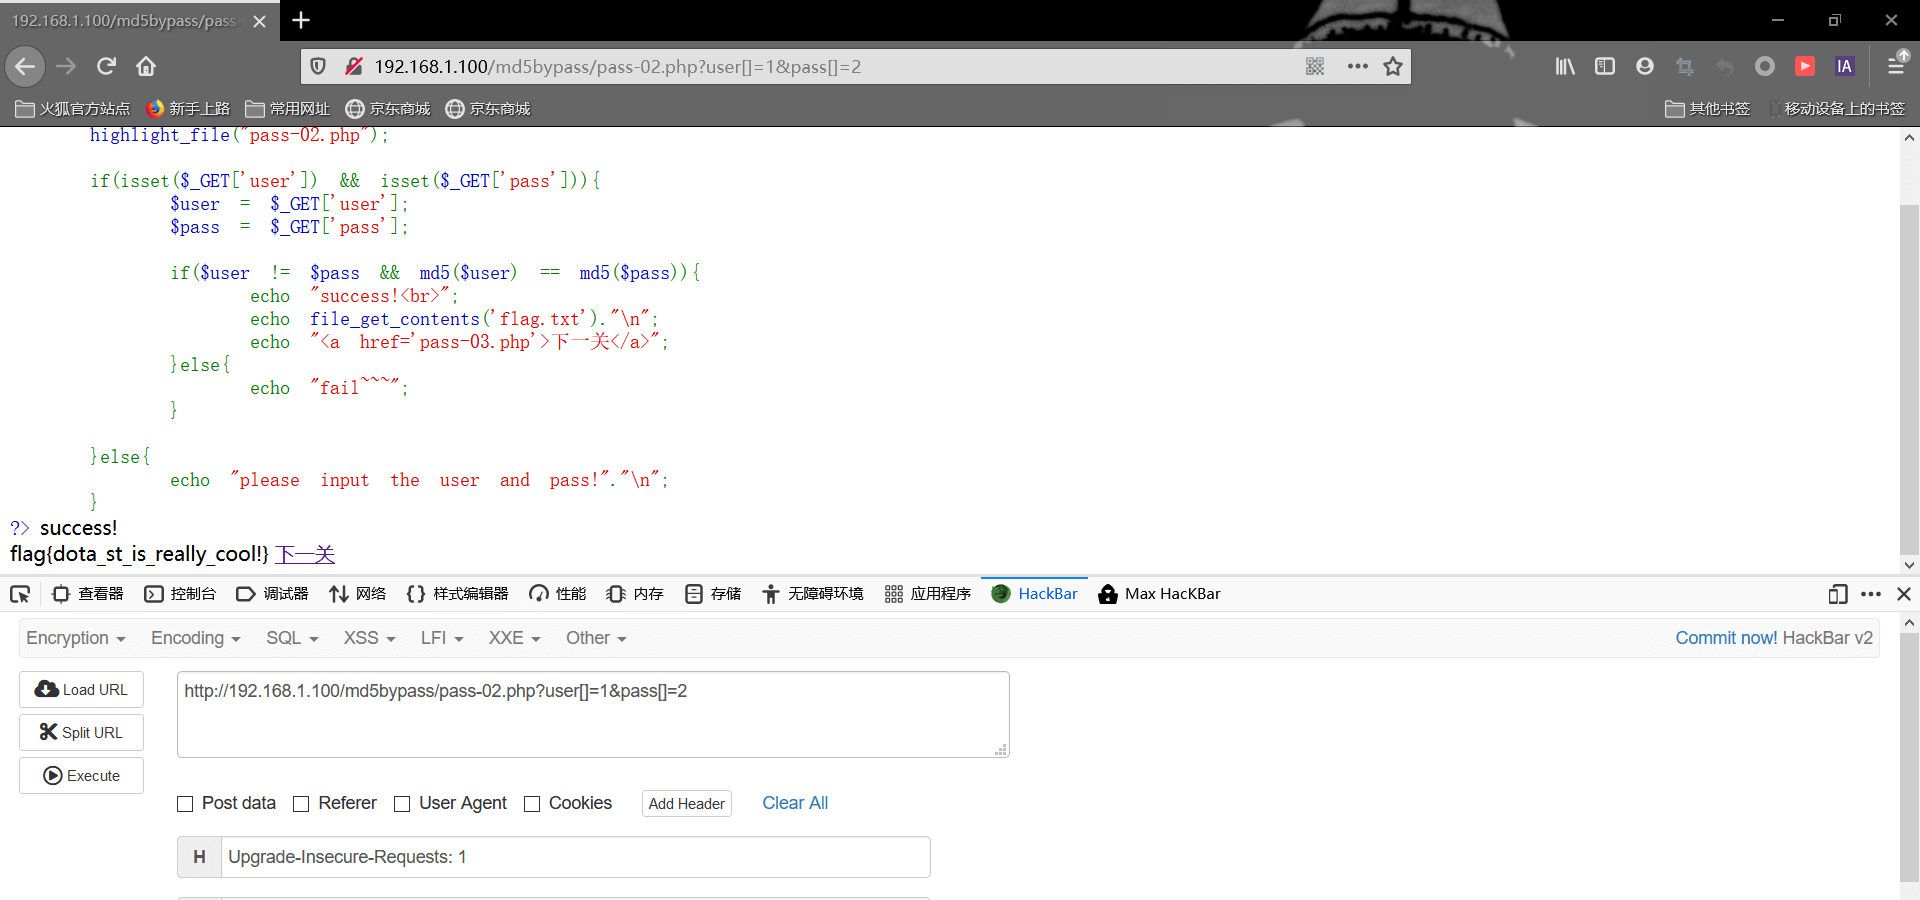Click the QR code icon in the address bar
Viewport: 1920px width, 900px height.
click(1315, 66)
